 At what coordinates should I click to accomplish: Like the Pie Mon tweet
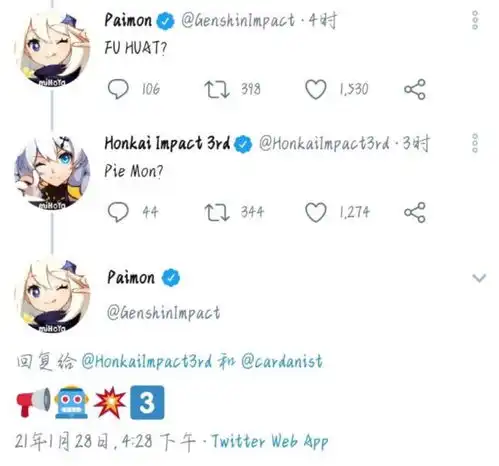[x=315, y=212]
